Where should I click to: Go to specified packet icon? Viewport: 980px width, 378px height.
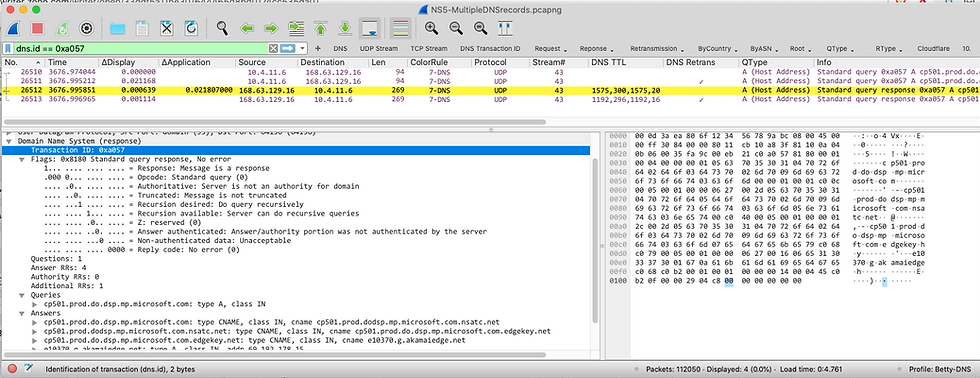[x=295, y=28]
